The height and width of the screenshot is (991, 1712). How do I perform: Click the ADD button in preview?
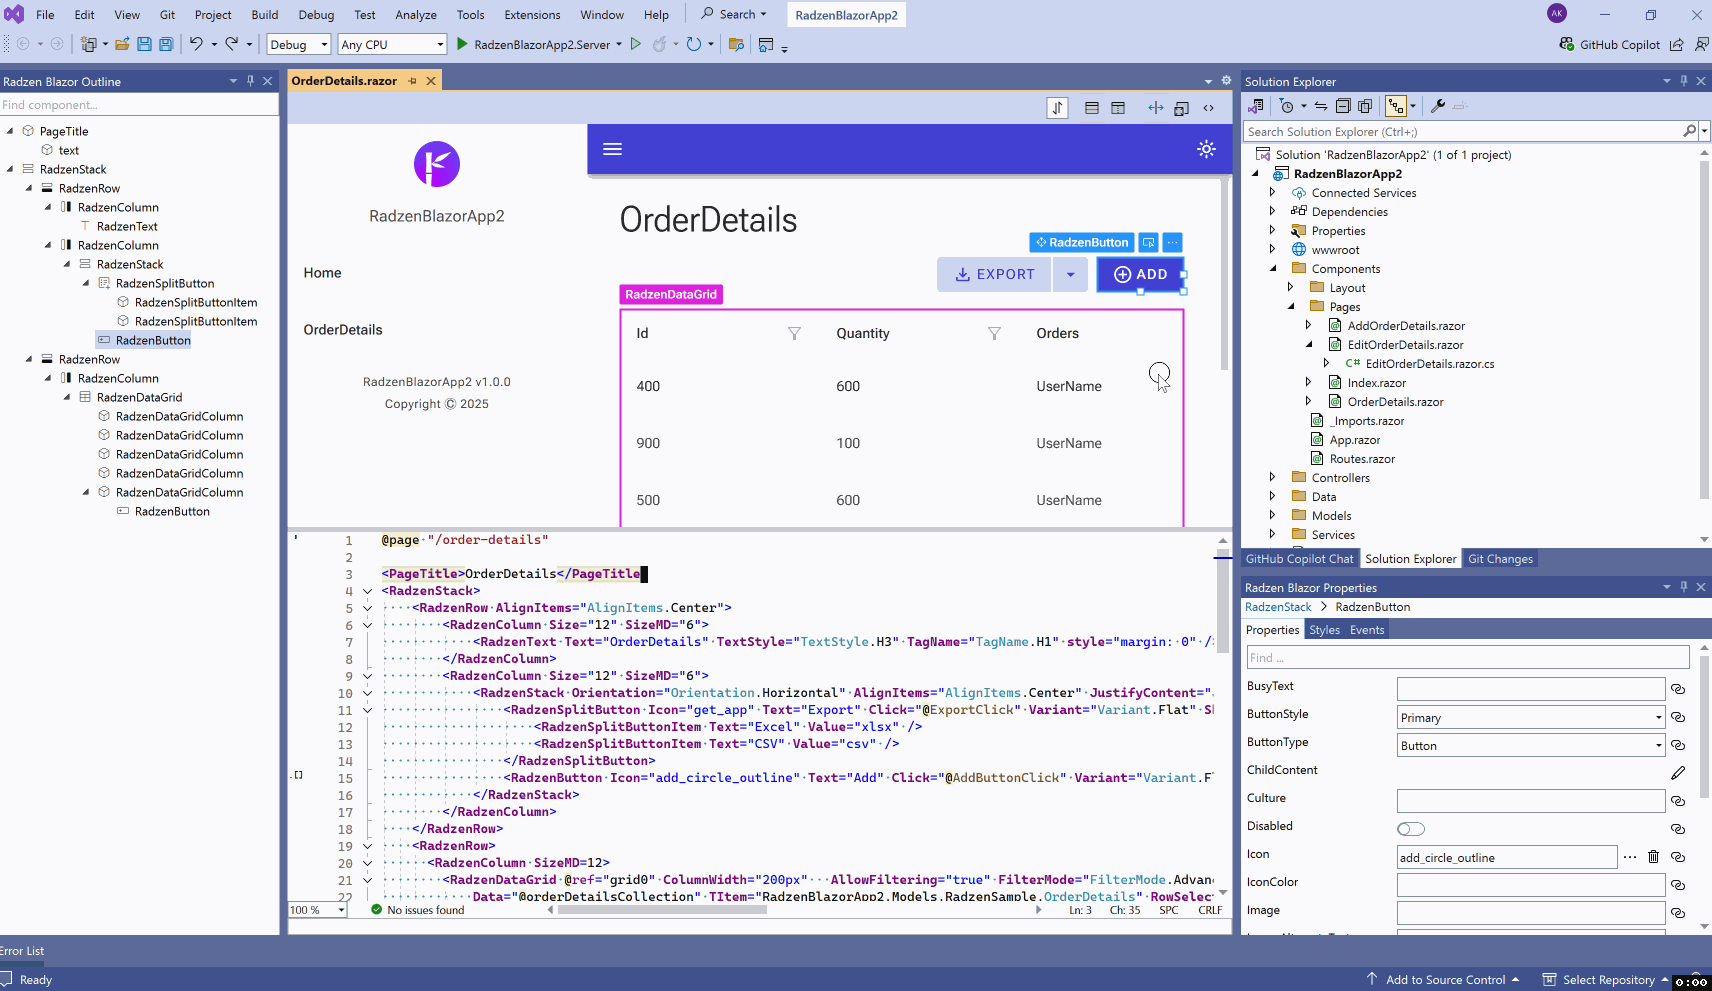pos(1140,274)
